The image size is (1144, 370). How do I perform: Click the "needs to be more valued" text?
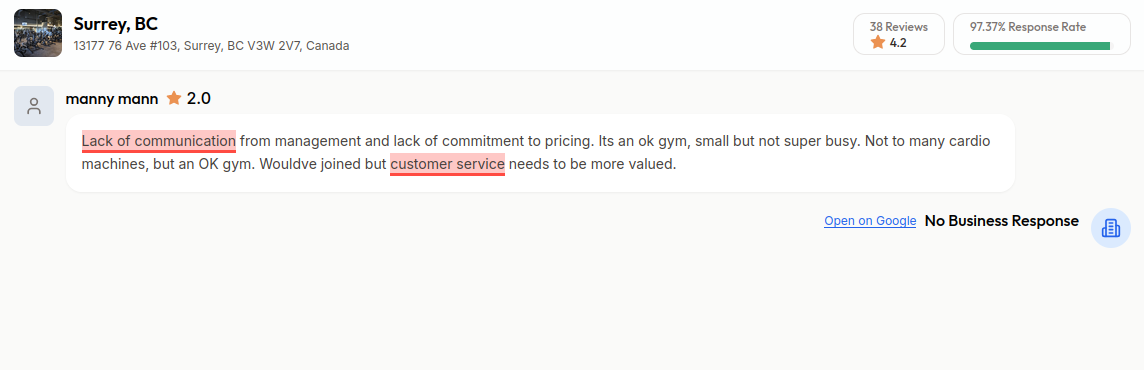point(592,164)
